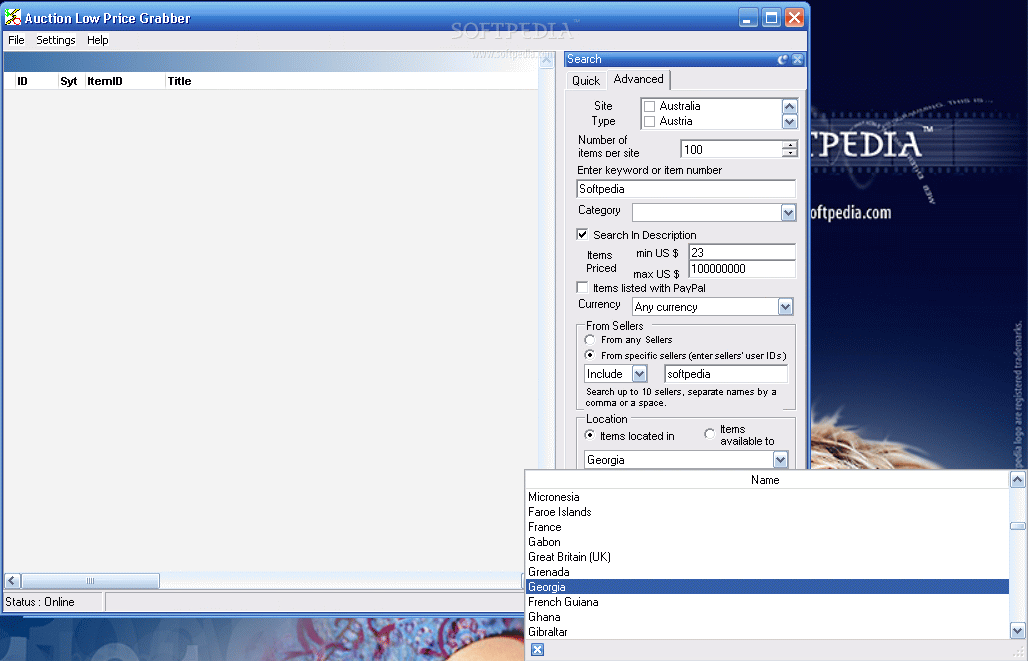Open the File menu
The height and width of the screenshot is (661, 1028).
click(16, 40)
